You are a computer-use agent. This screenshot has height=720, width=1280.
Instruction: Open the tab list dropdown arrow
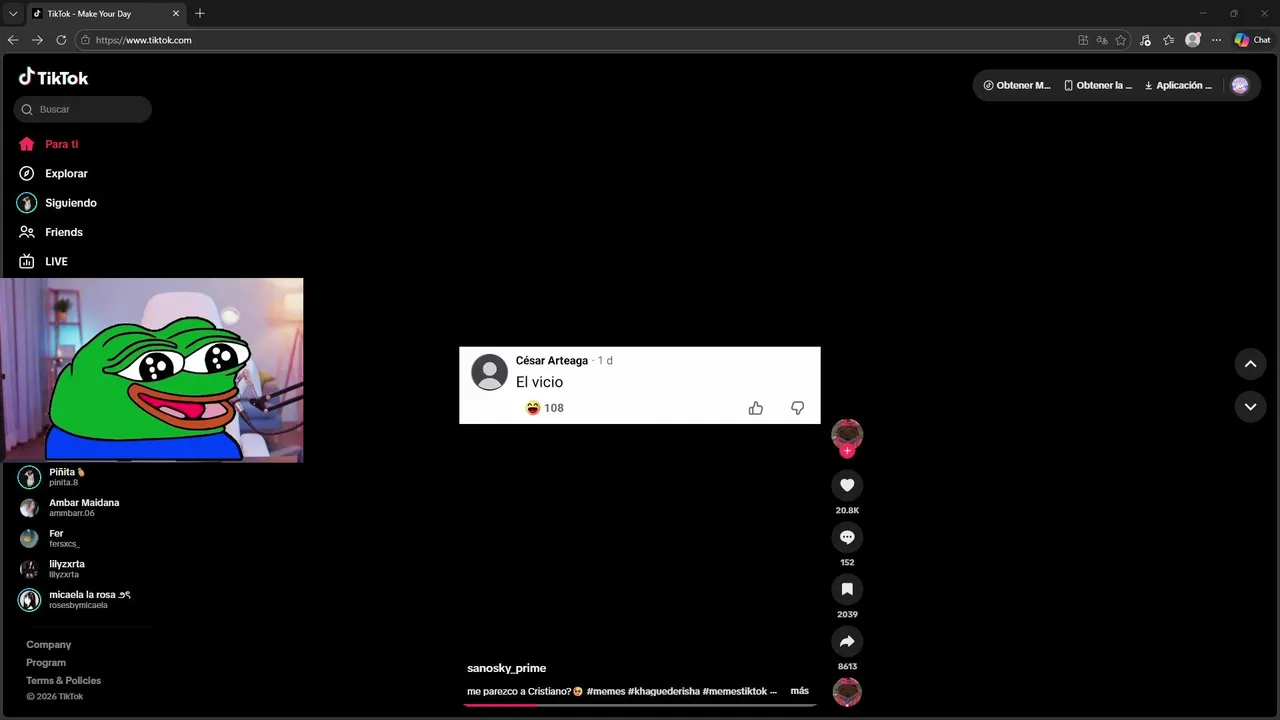tap(12, 14)
